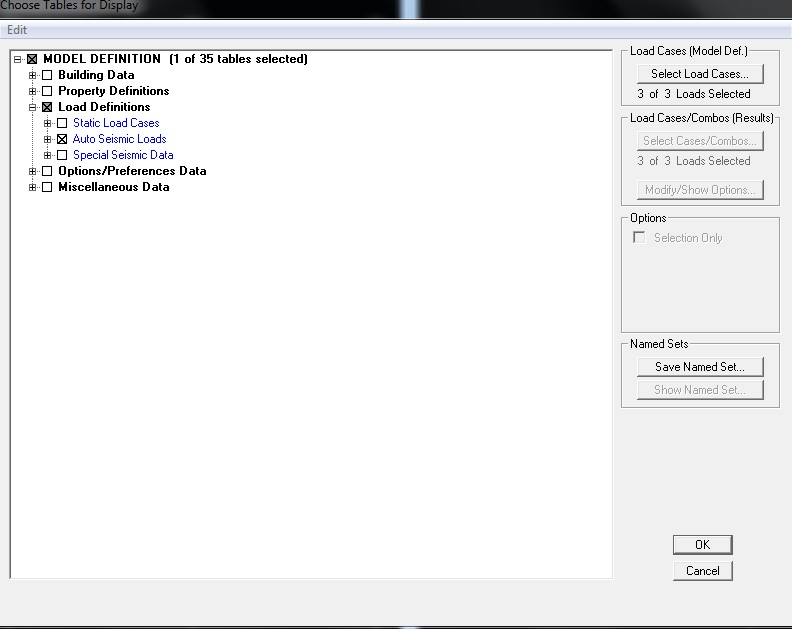Select the Load Definitions label
This screenshot has width=792, height=629.
point(104,107)
